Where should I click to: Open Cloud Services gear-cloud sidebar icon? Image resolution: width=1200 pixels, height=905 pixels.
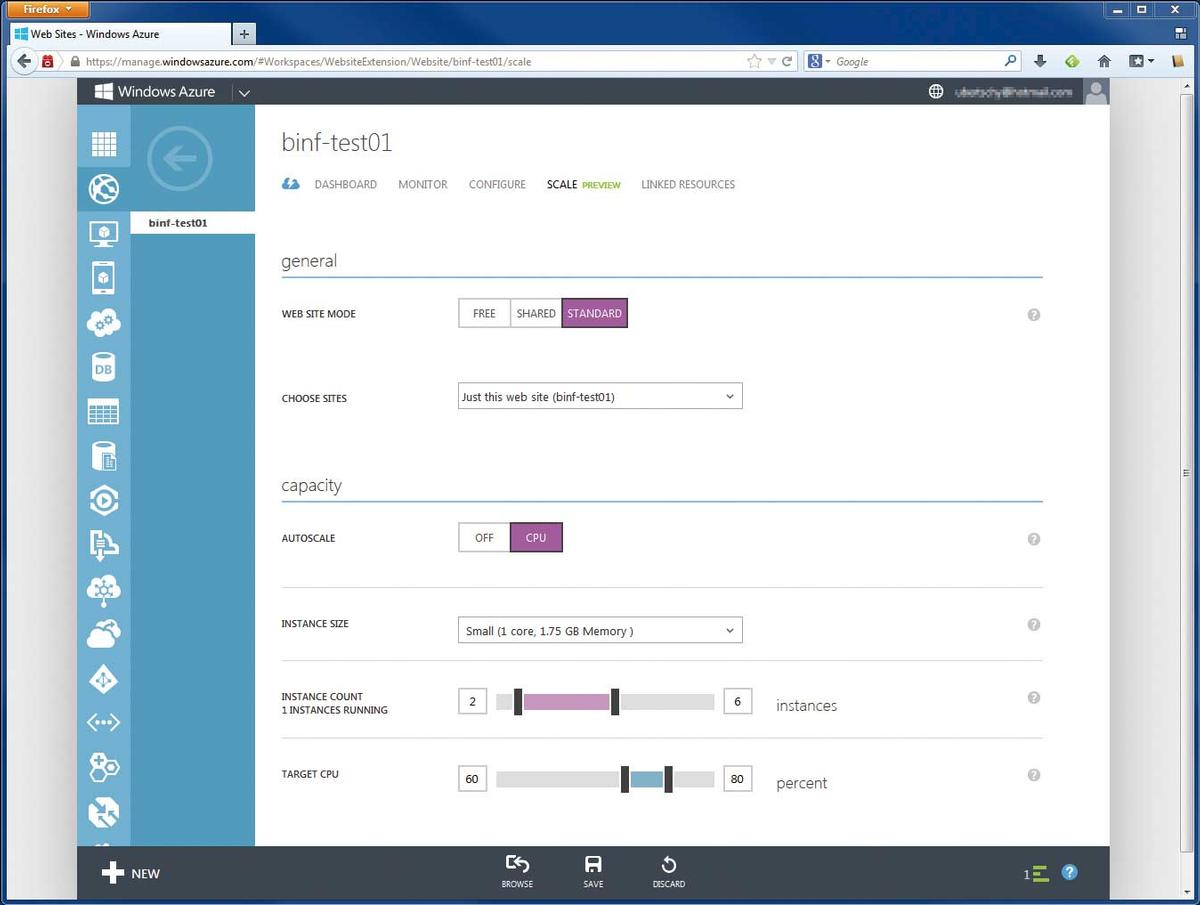104,323
